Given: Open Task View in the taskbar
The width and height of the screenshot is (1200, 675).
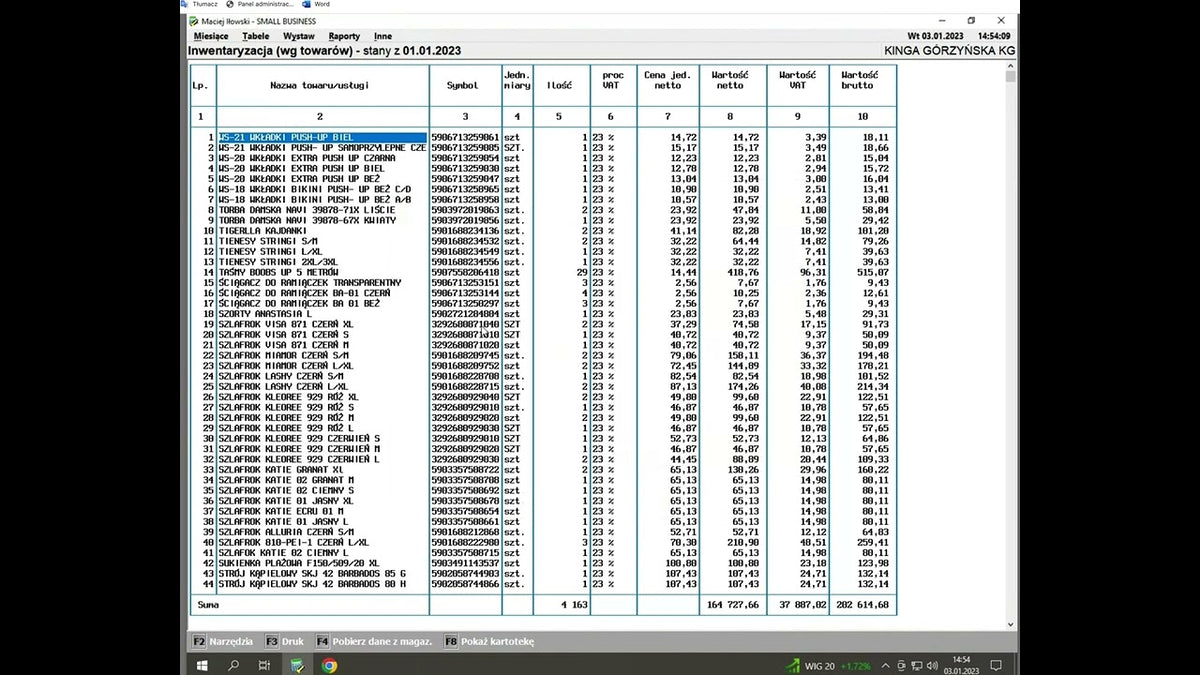Looking at the screenshot, I should (264, 665).
